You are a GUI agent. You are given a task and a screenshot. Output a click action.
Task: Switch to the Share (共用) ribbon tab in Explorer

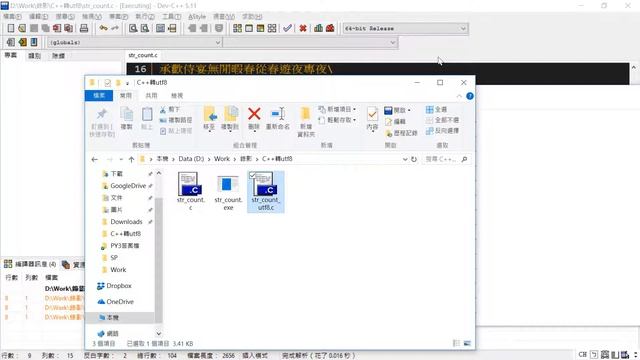tap(151, 96)
